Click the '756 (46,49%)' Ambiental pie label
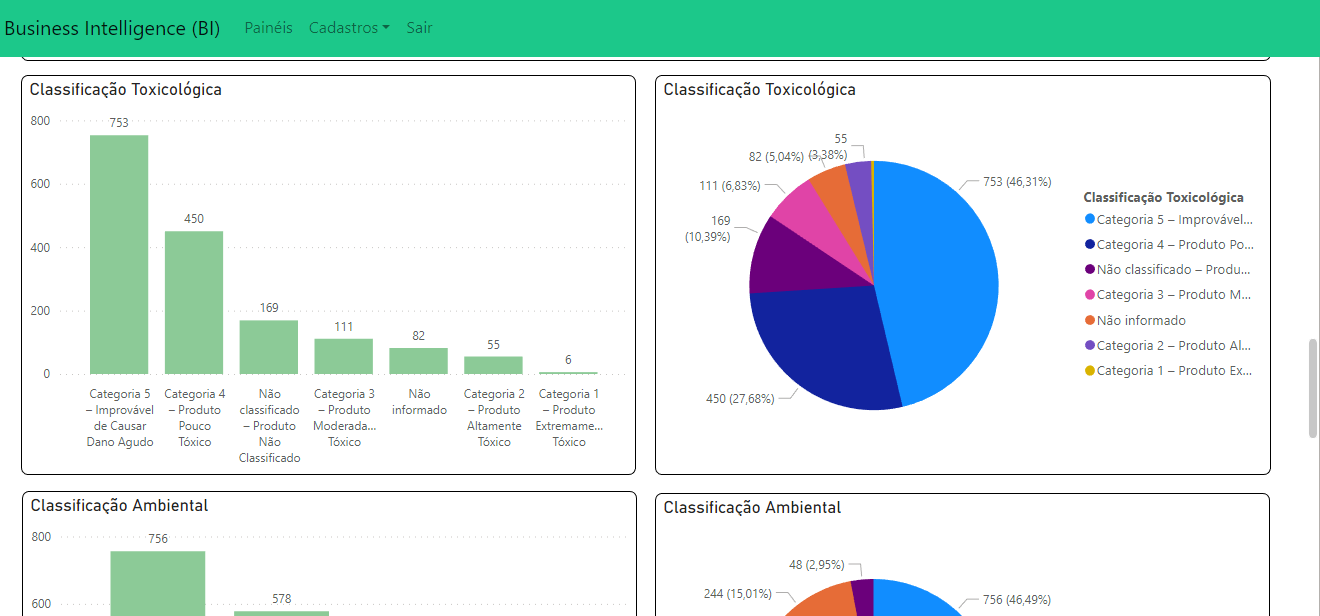1320x616 pixels. [x=1017, y=600]
